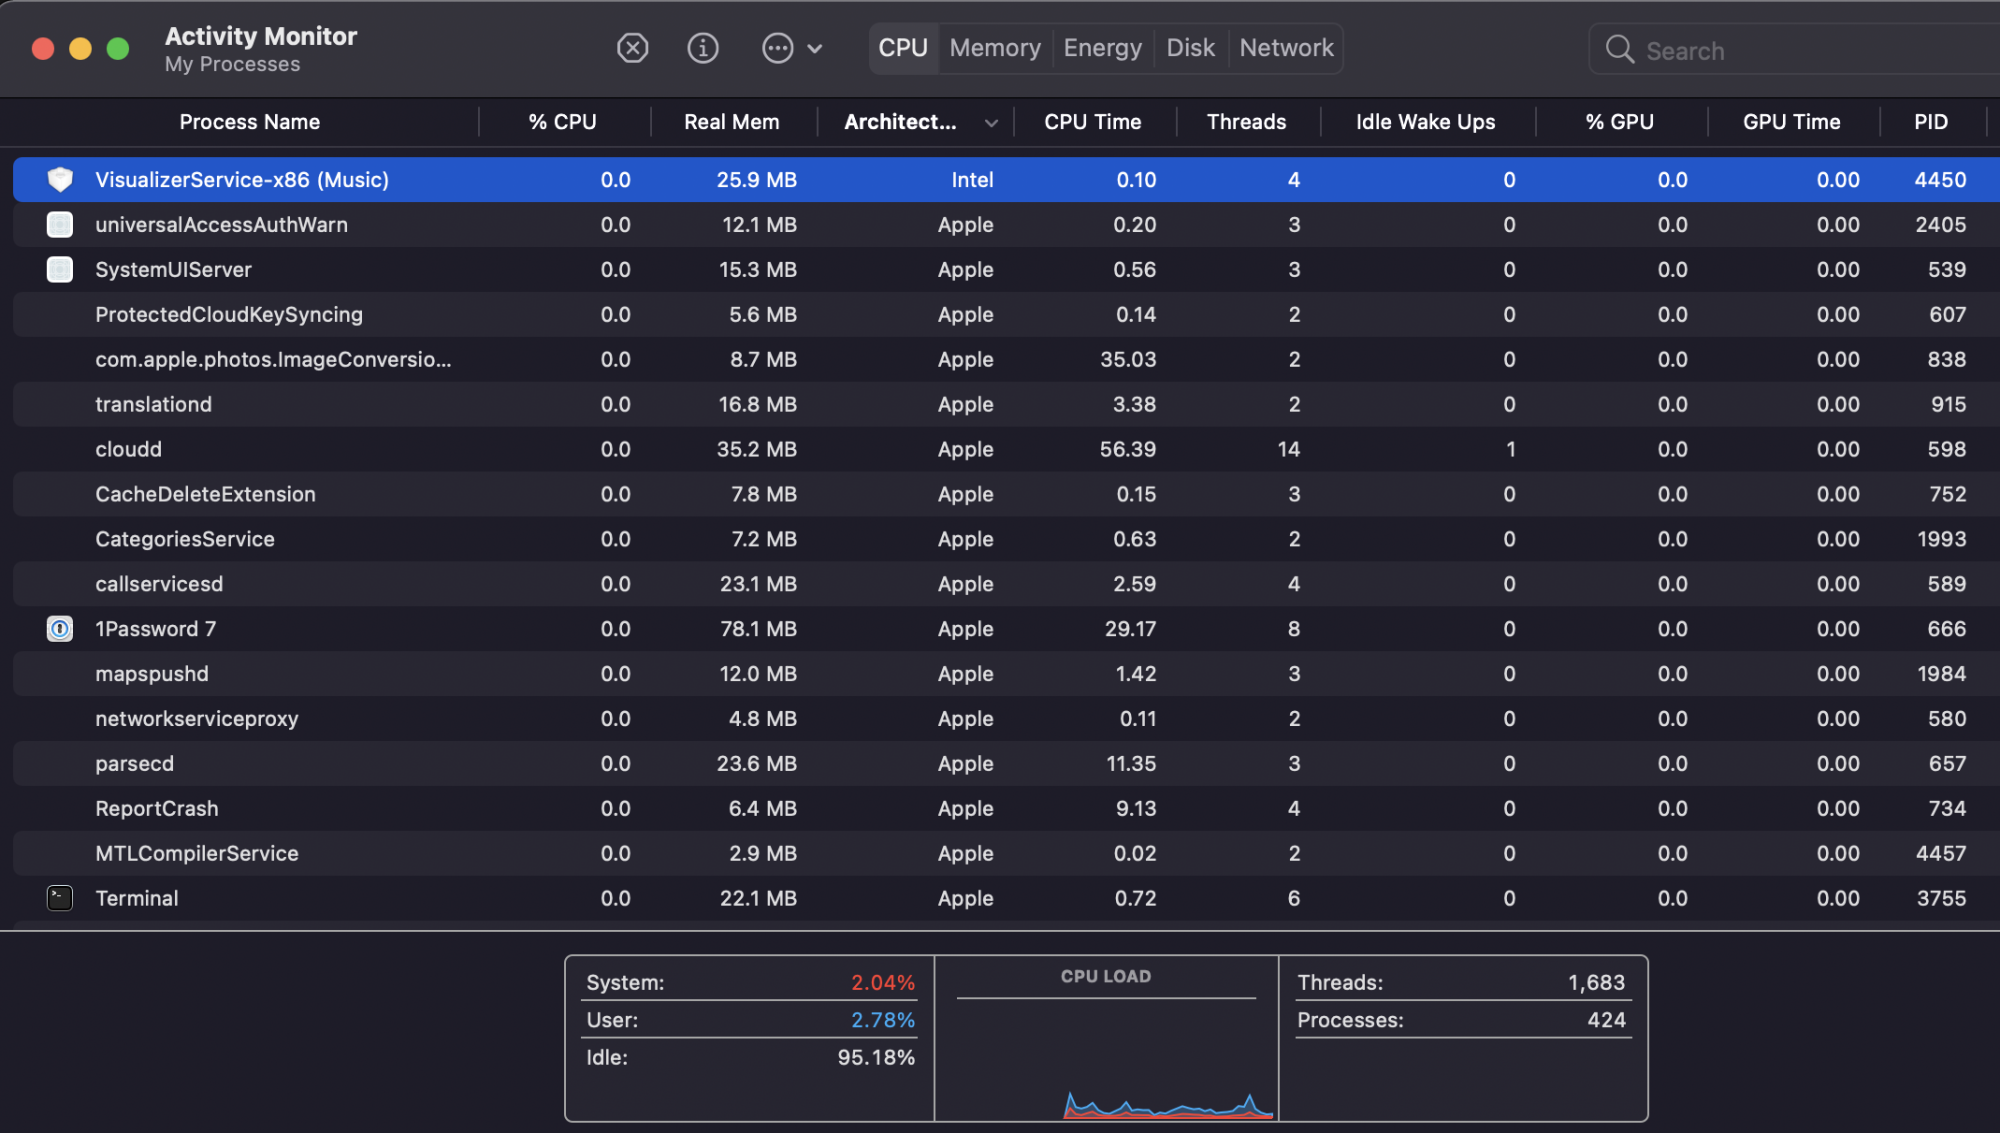Image resolution: width=2000 pixels, height=1133 pixels.
Task: Click the process info (i) icon
Action: pyautogui.click(x=703, y=48)
